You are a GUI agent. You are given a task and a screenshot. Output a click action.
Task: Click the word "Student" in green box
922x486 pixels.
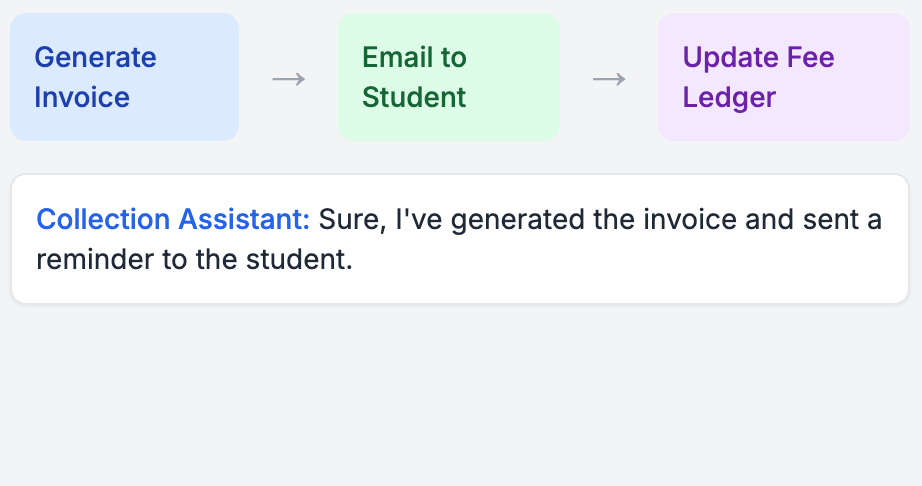coord(414,97)
